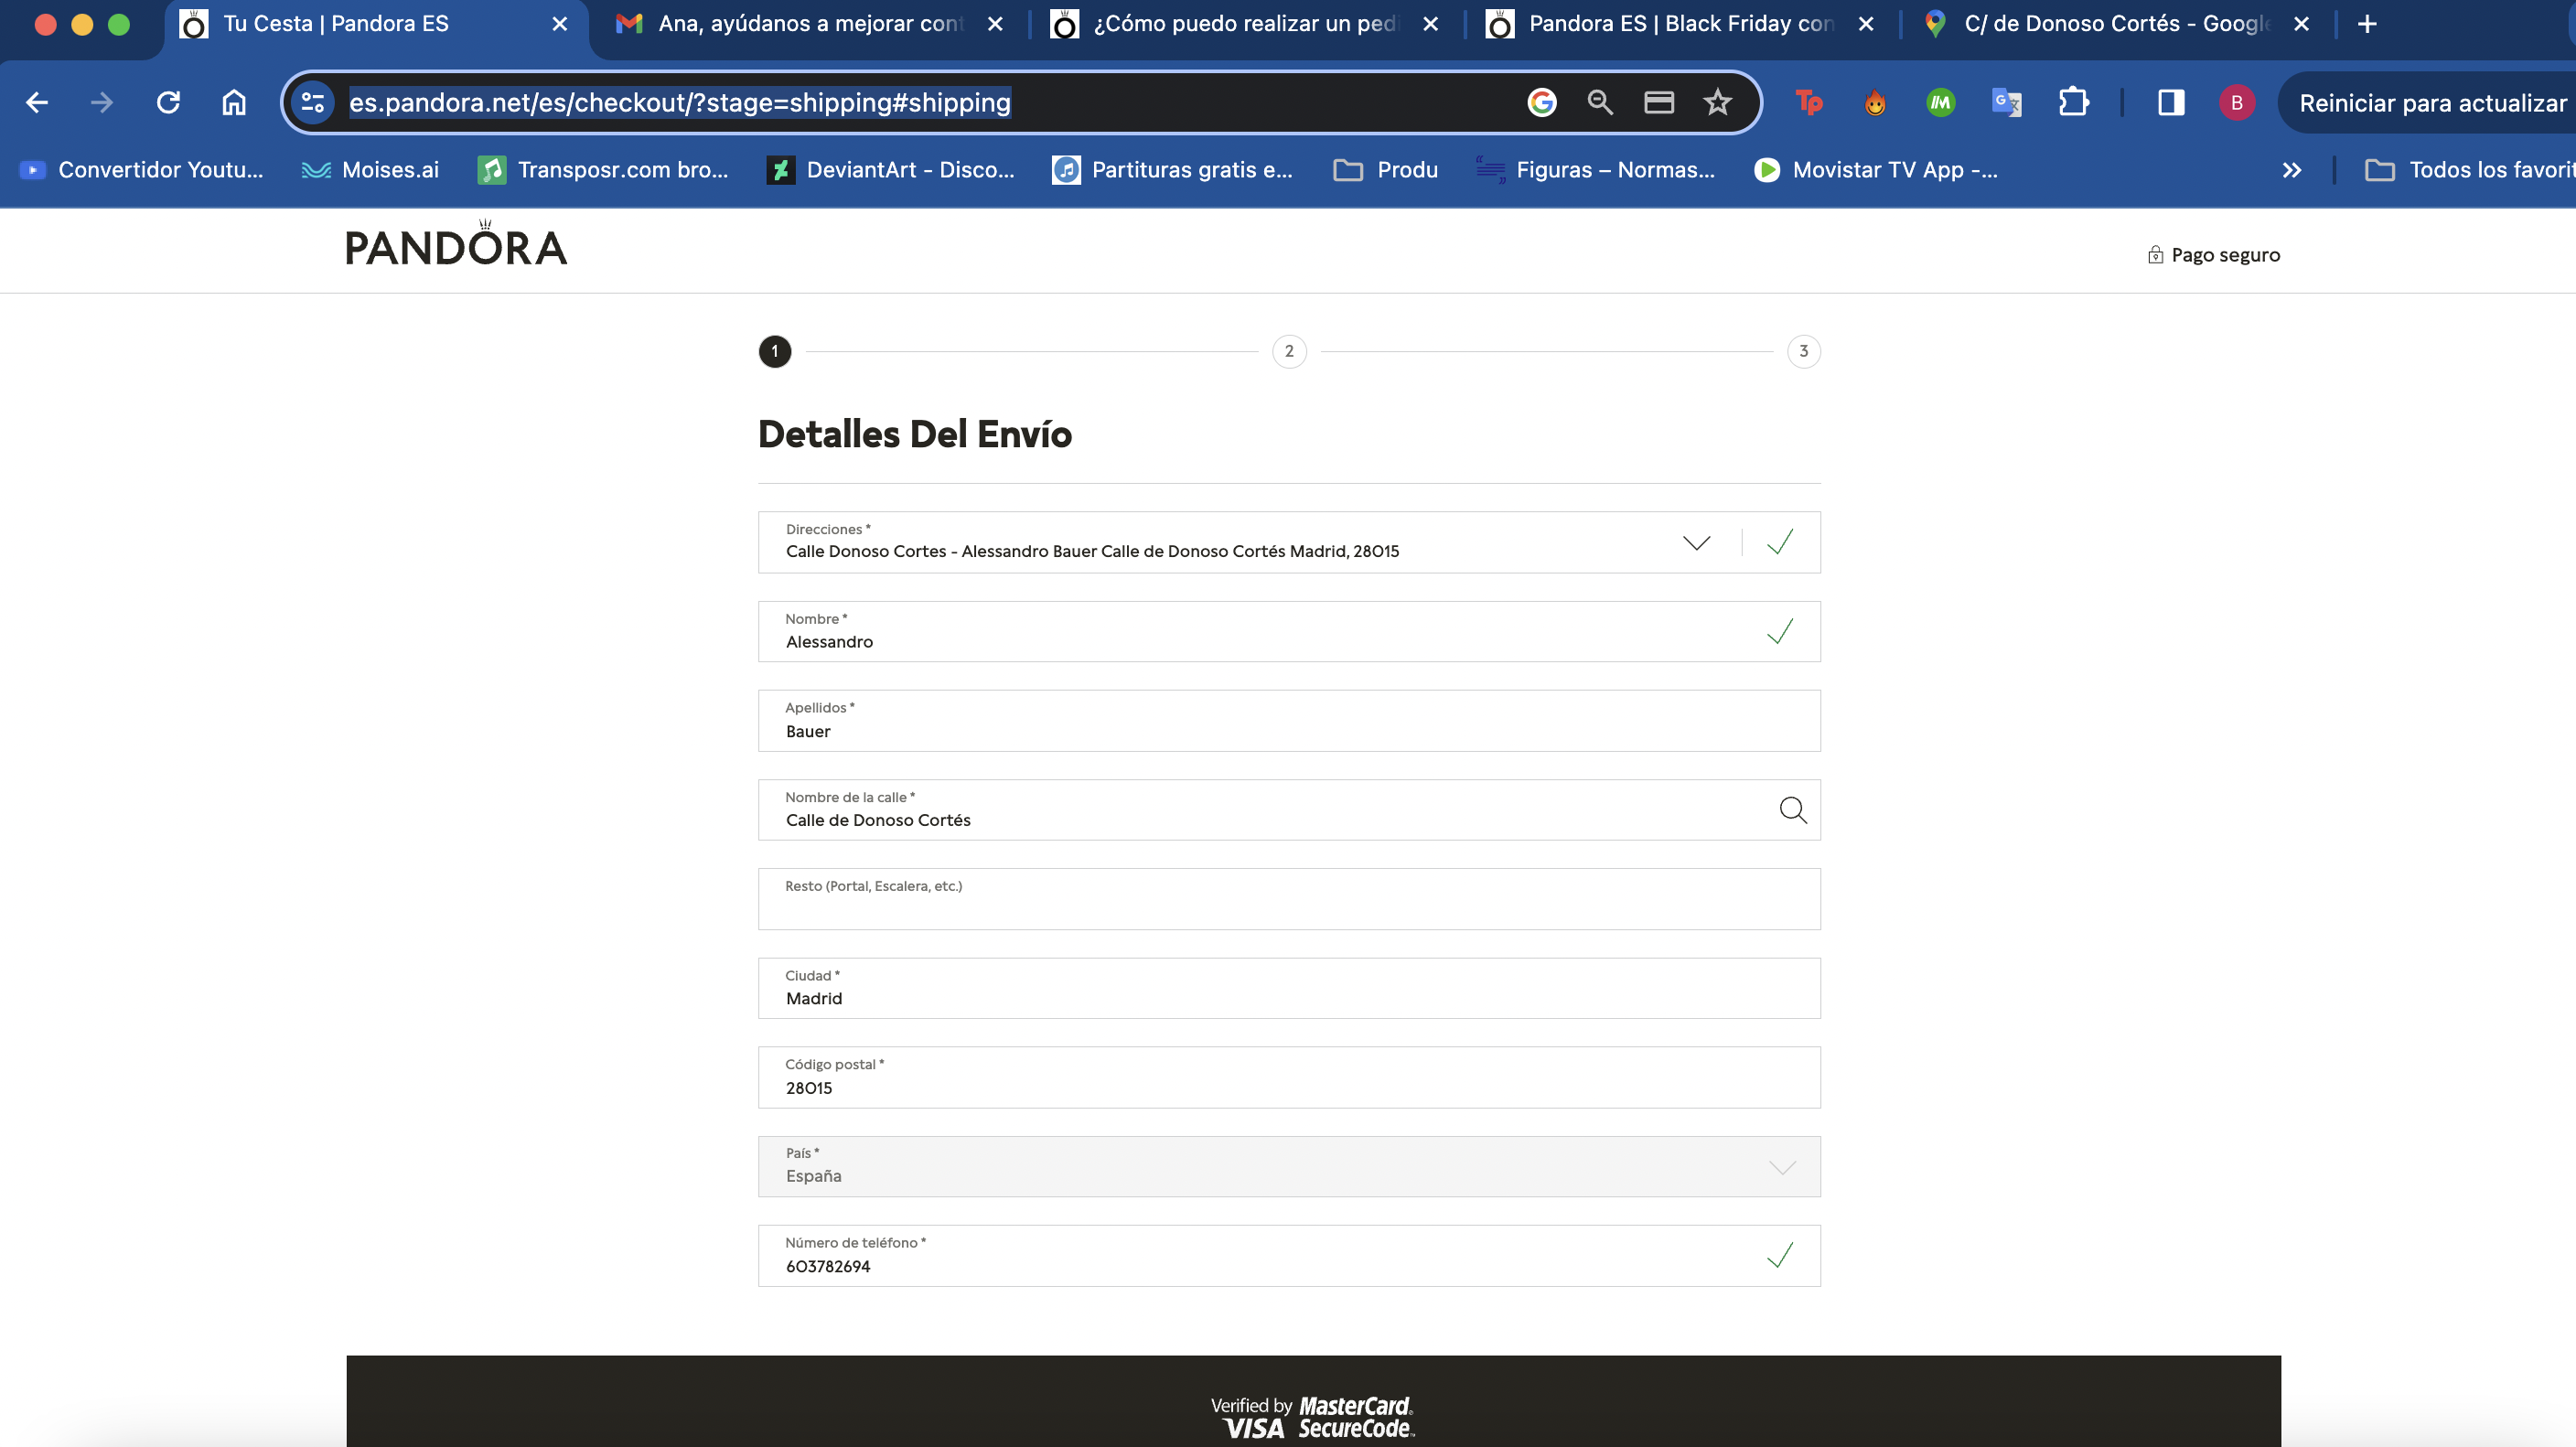Open the Moises.ai bookmark
The height and width of the screenshot is (1447, 2576).
coord(371,170)
